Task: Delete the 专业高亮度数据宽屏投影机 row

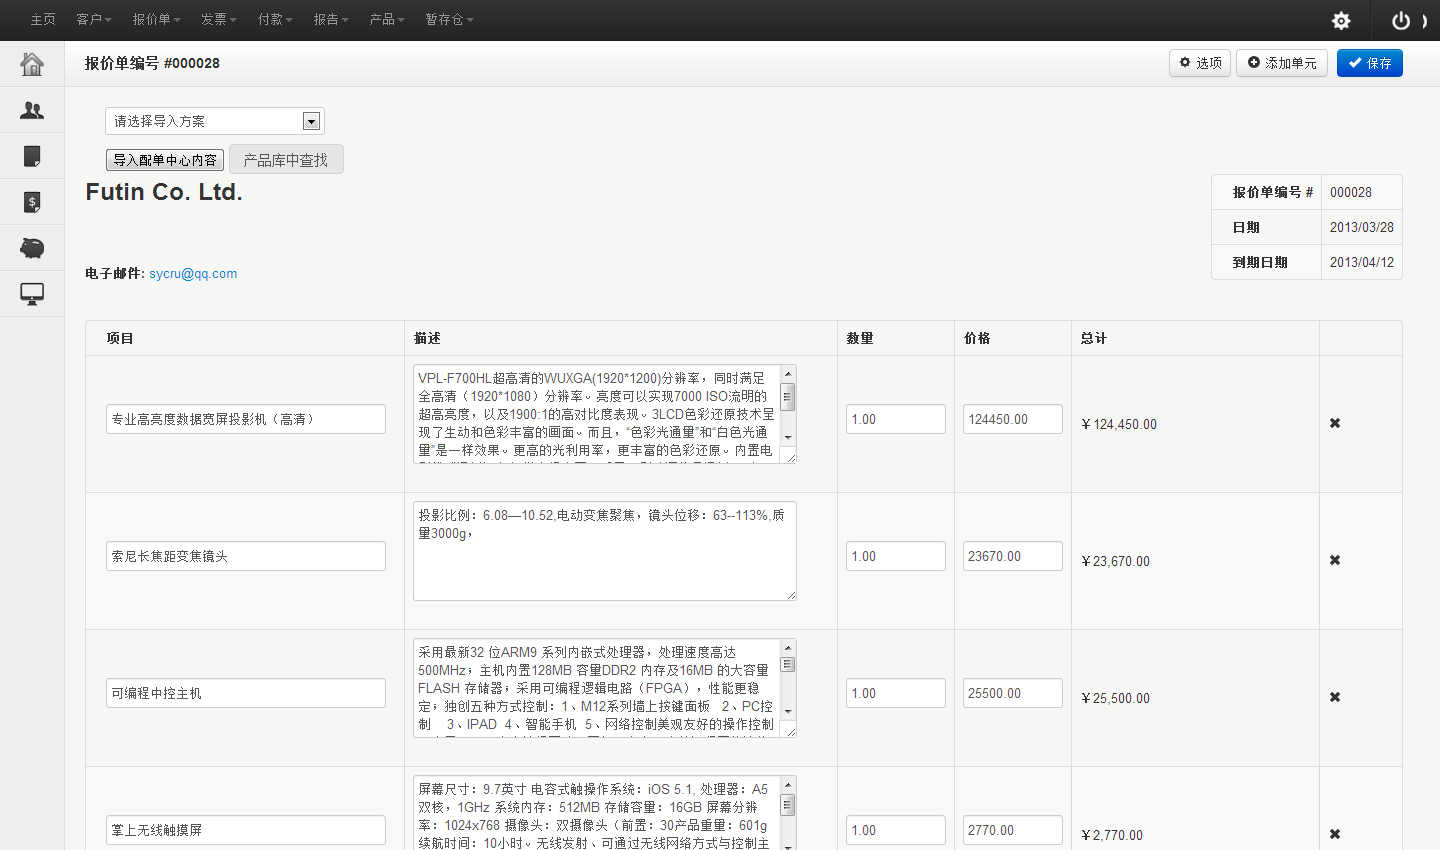Action: [1335, 423]
